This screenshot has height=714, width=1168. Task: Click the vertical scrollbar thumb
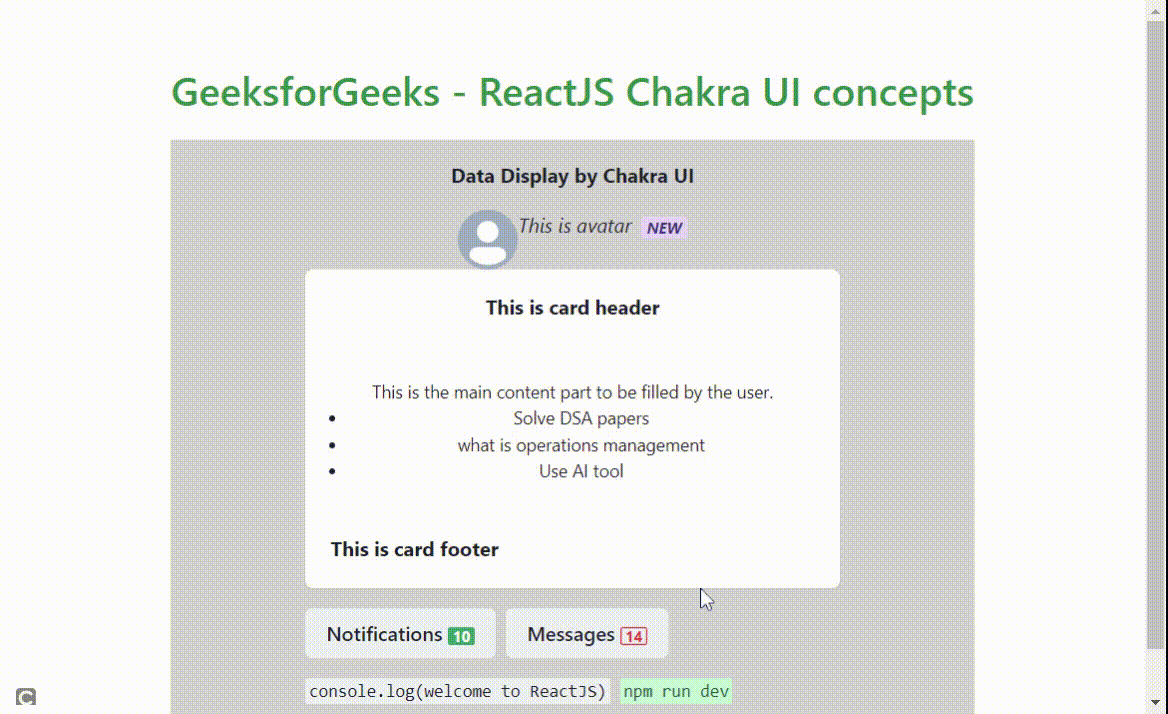pyautogui.click(x=1155, y=335)
